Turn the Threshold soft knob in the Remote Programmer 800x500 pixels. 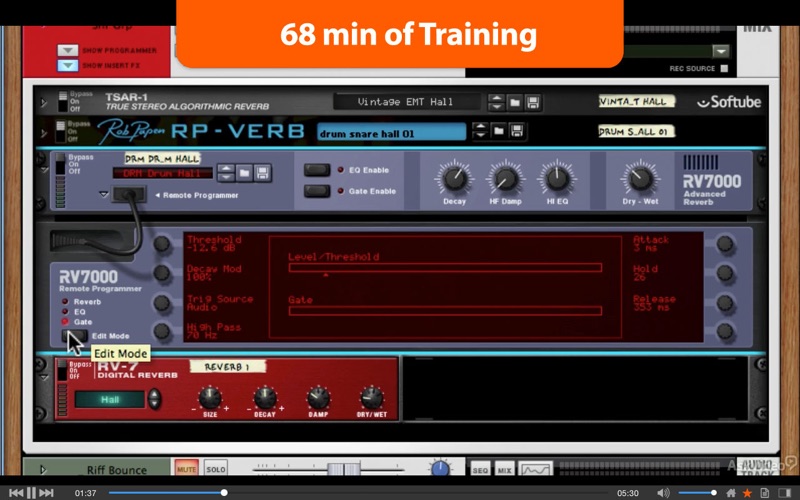[162, 244]
